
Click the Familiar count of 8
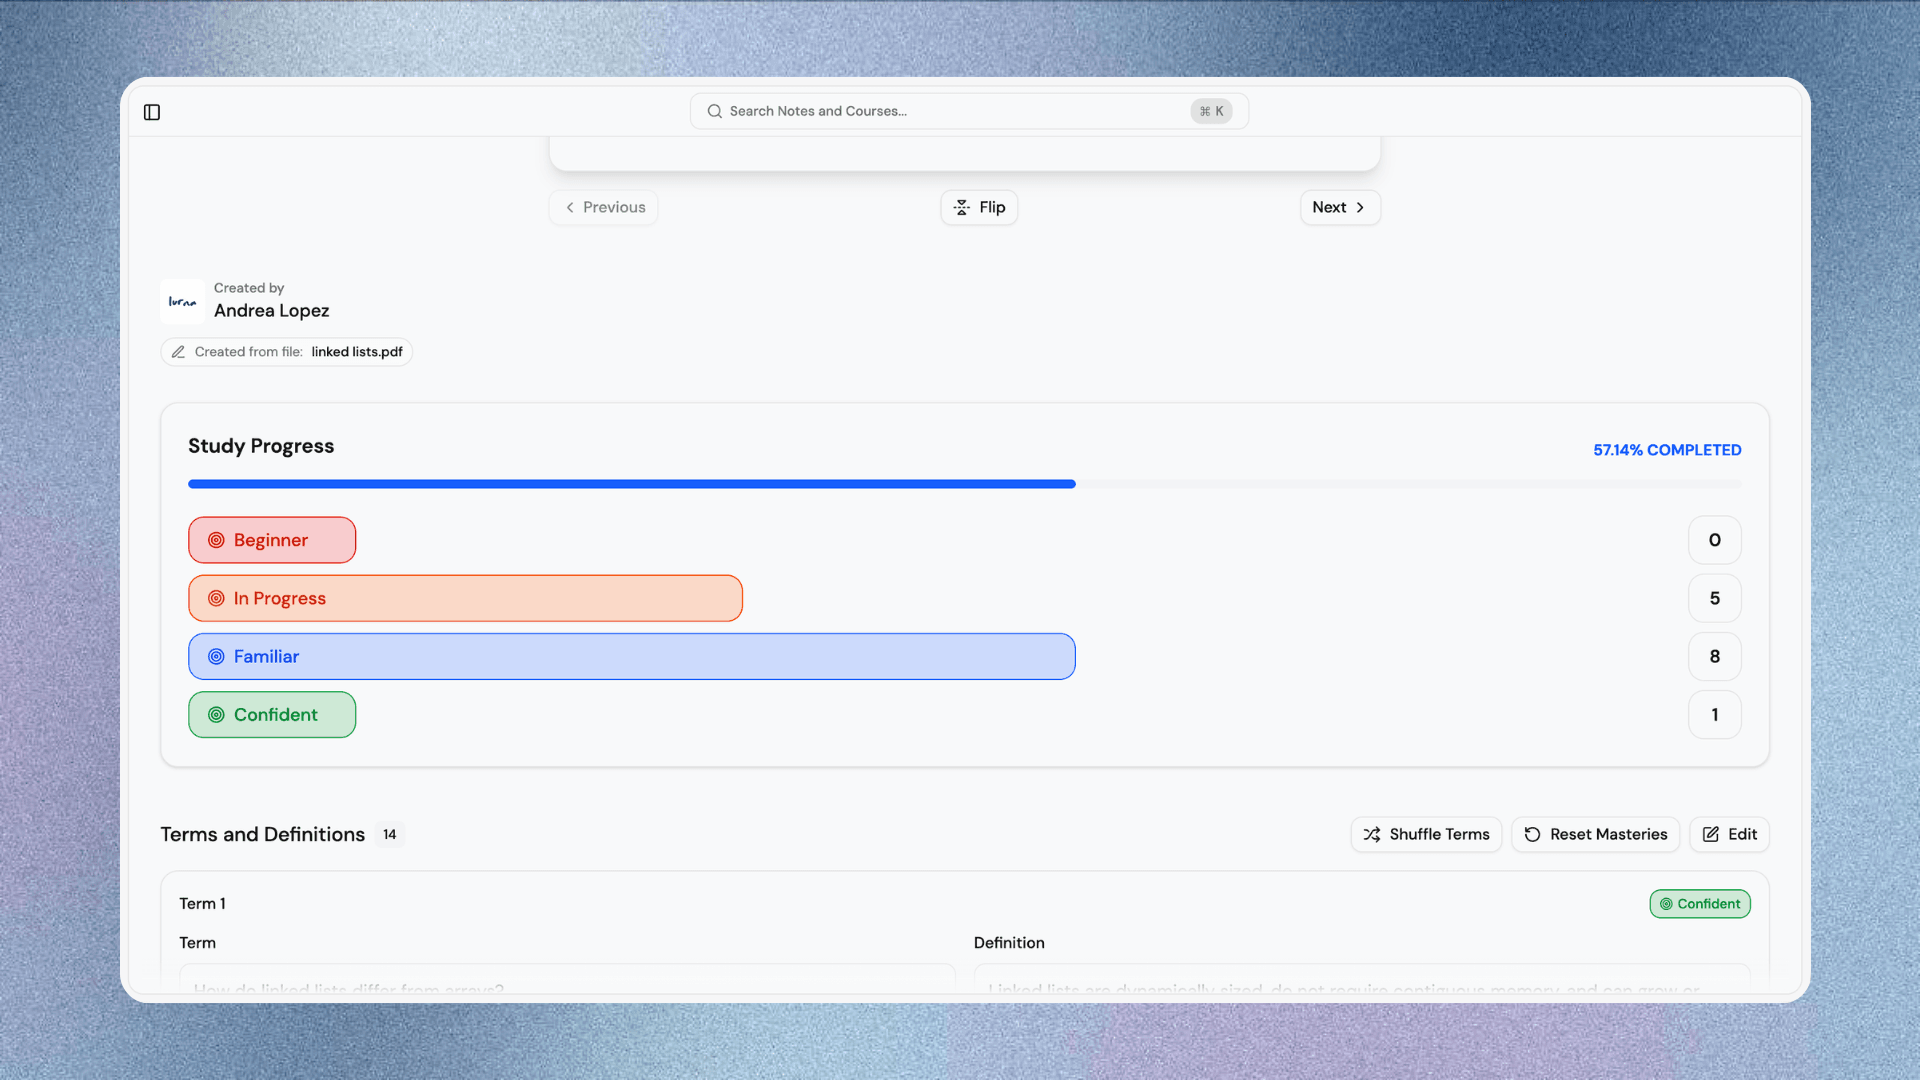(x=1715, y=656)
